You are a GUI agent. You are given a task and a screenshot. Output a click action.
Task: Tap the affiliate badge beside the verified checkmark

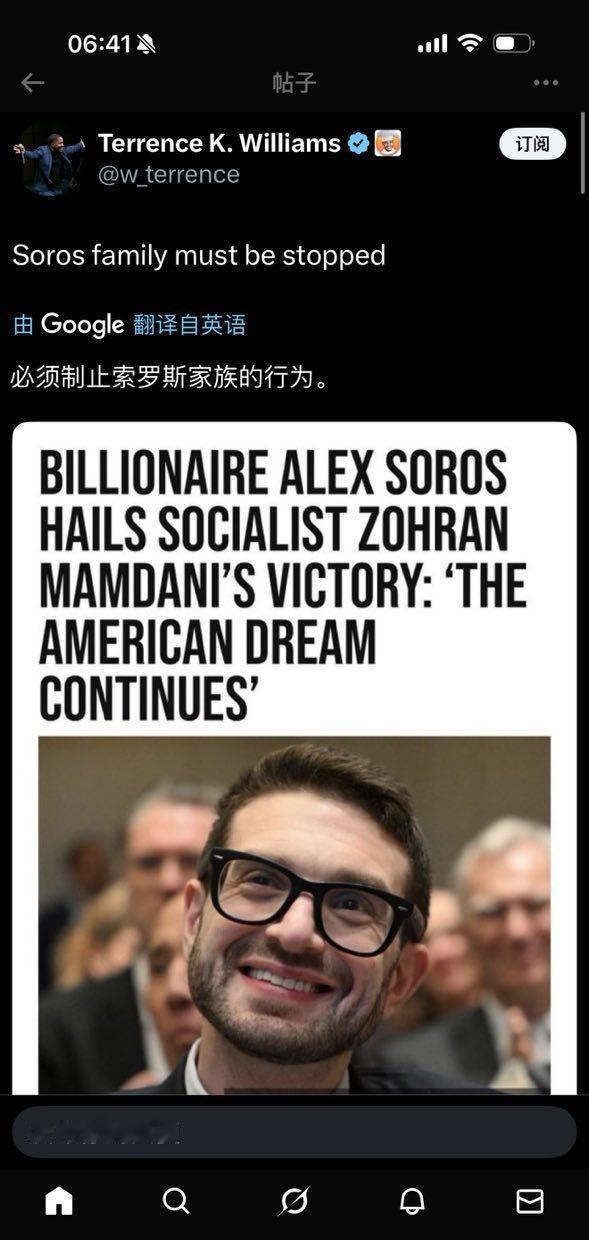pos(388,144)
